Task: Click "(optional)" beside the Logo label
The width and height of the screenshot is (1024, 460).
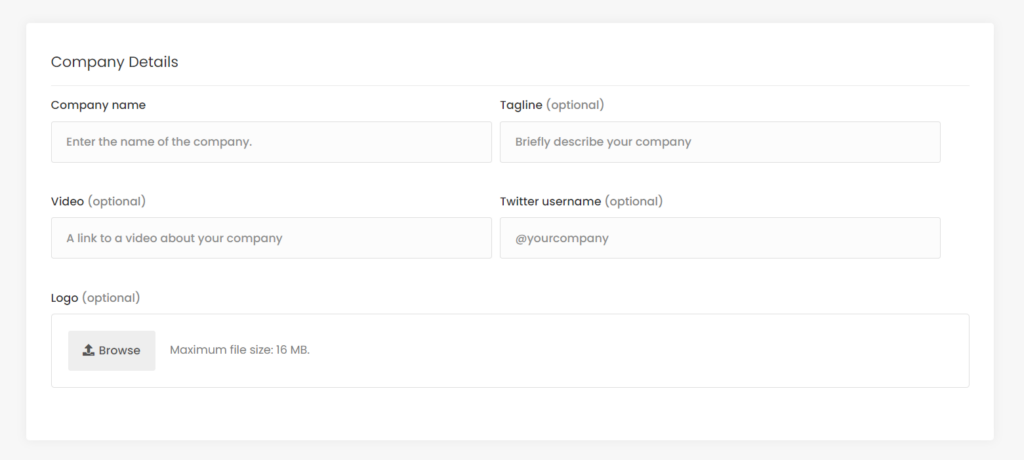Action: (111, 298)
